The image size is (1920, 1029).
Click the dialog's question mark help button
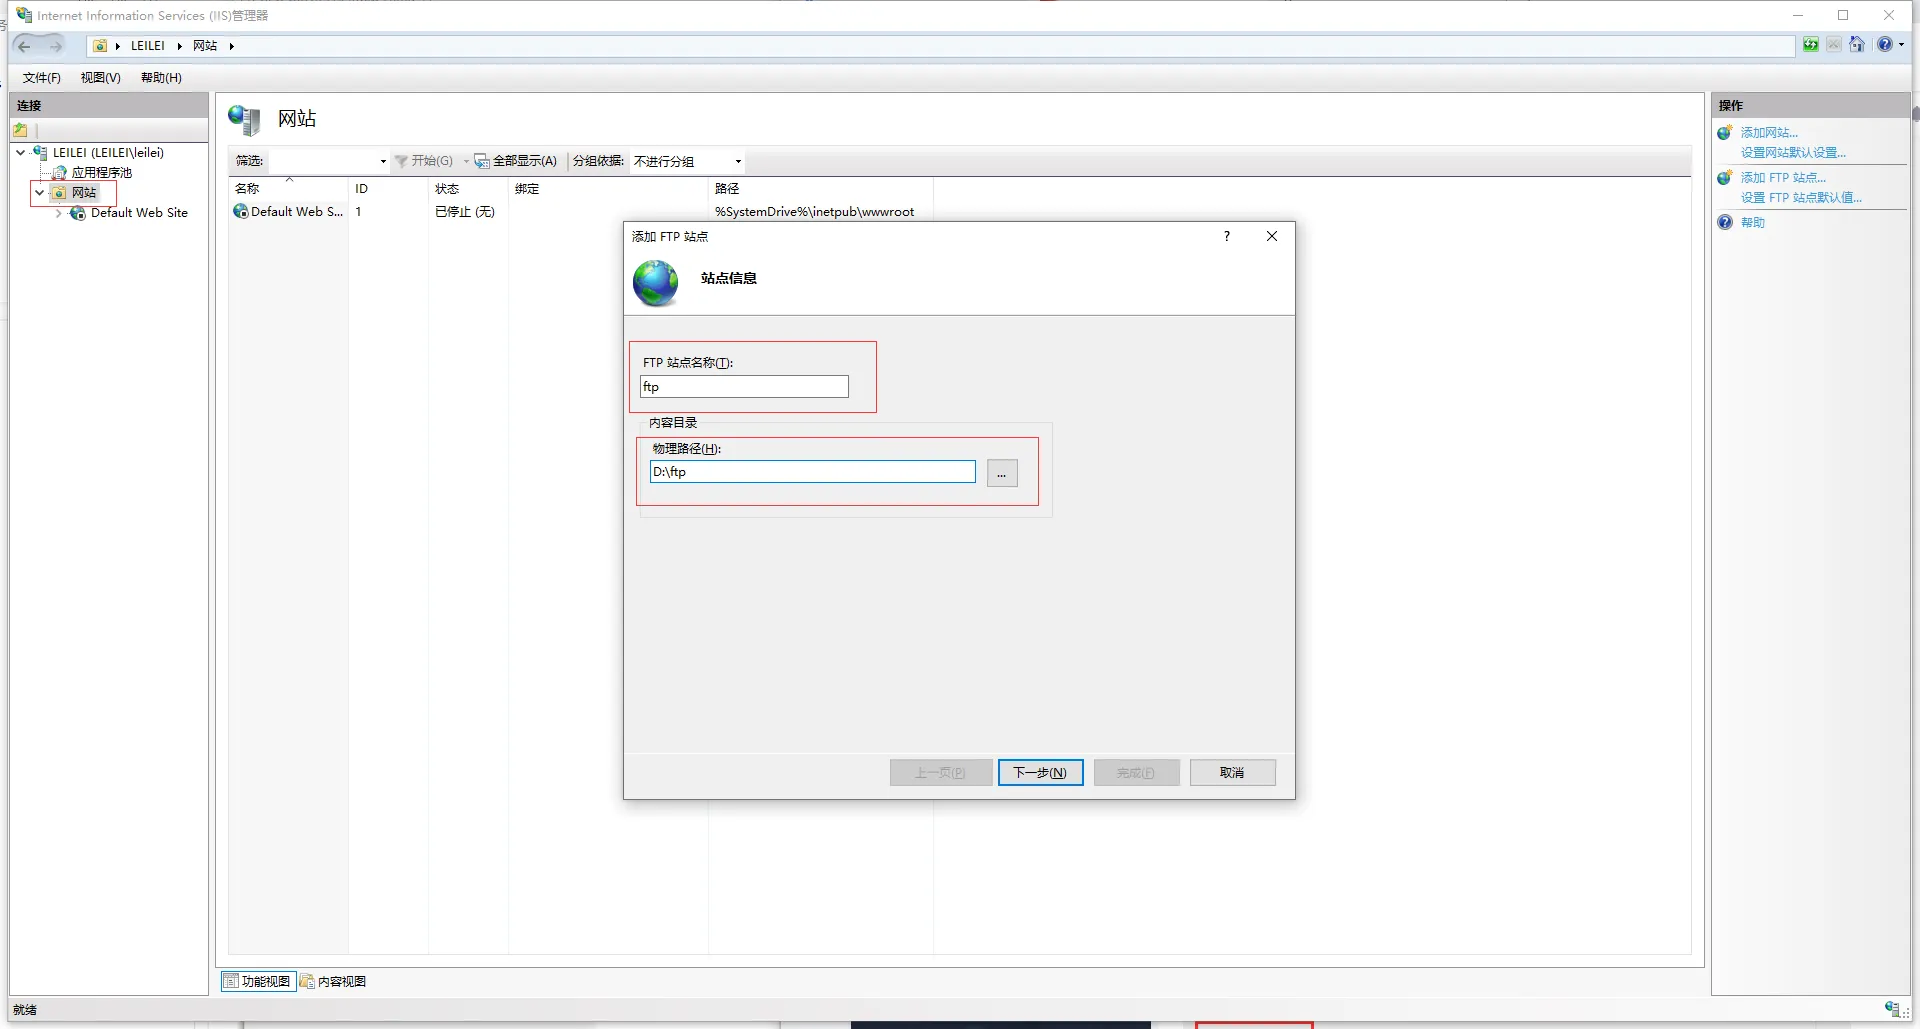click(x=1227, y=237)
